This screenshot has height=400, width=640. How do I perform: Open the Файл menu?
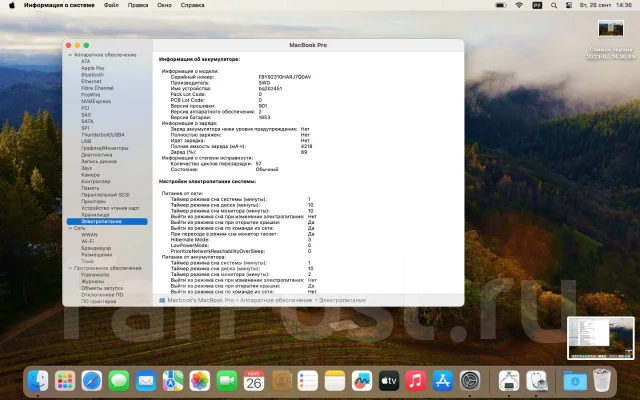pyautogui.click(x=111, y=5)
